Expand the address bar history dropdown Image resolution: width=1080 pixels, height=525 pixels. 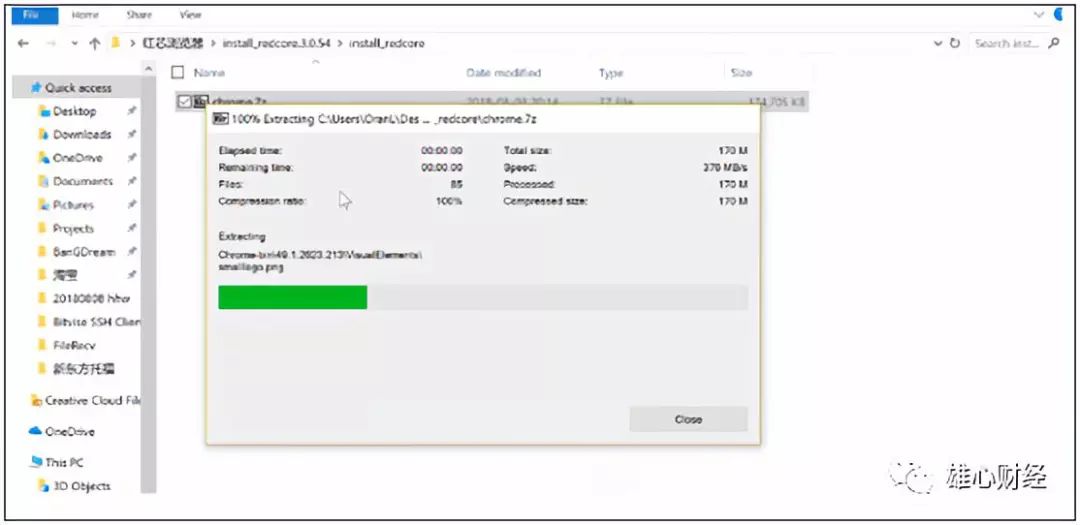[937, 43]
